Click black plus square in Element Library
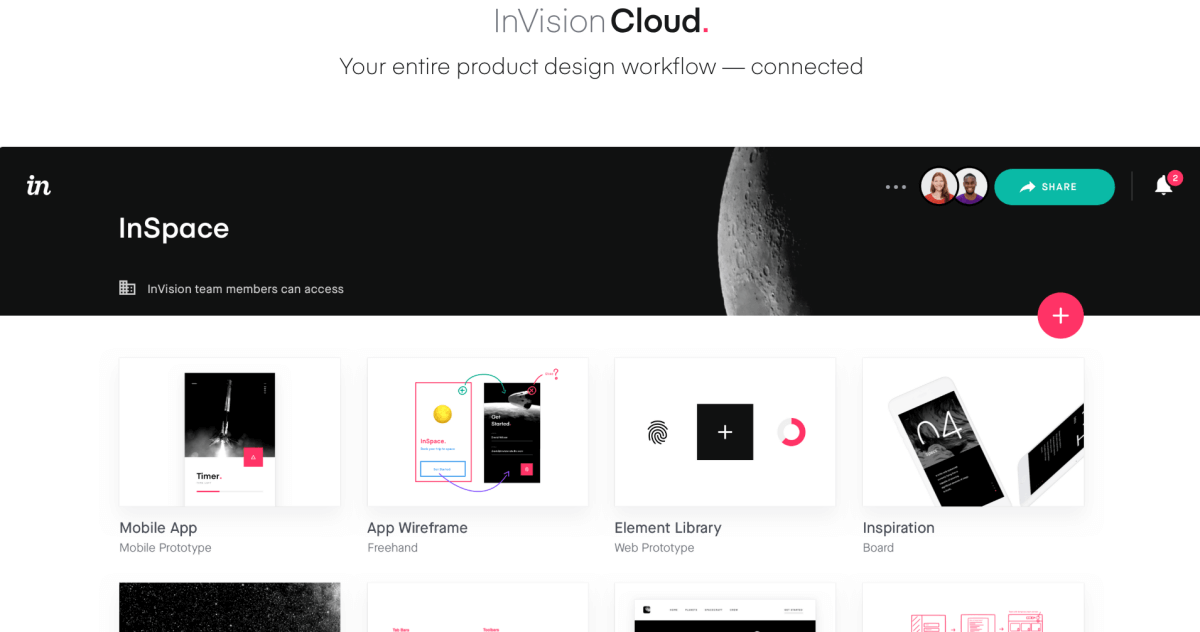 (725, 432)
